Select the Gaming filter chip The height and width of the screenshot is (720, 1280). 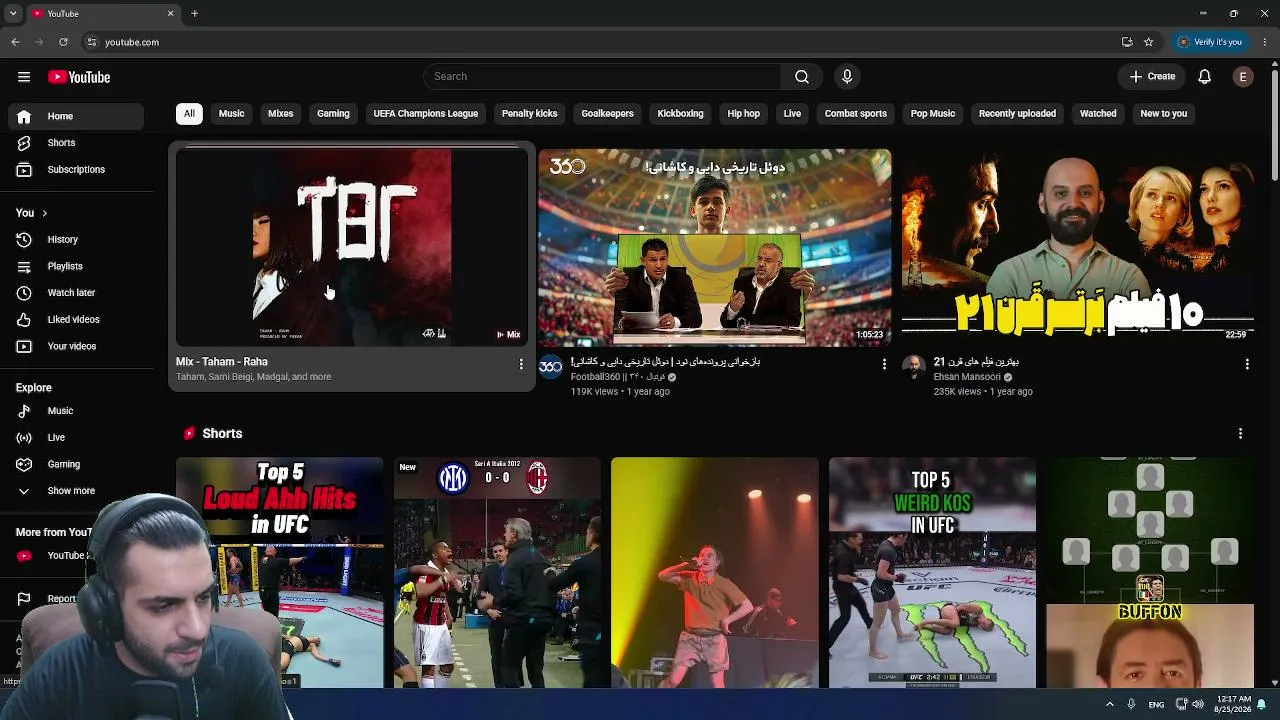(x=333, y=114)
